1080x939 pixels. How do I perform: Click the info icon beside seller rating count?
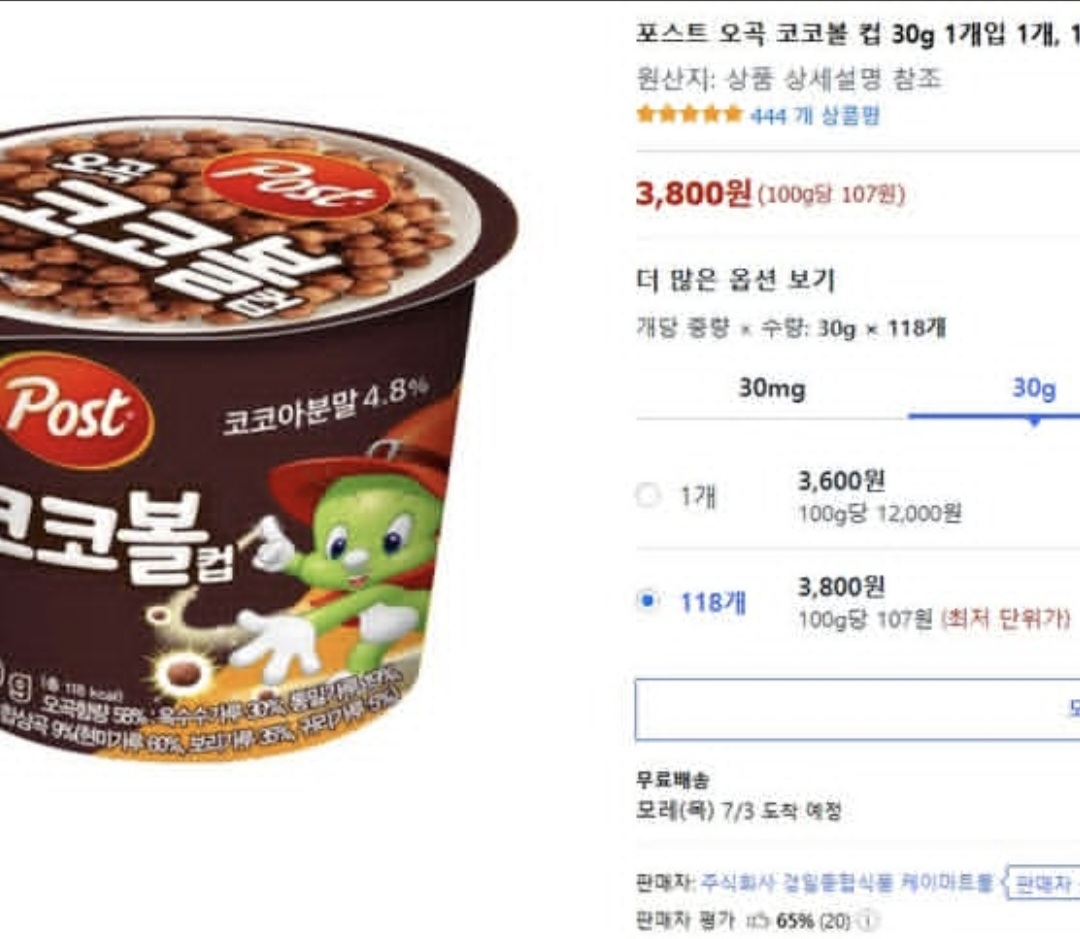tap(870, 921)
